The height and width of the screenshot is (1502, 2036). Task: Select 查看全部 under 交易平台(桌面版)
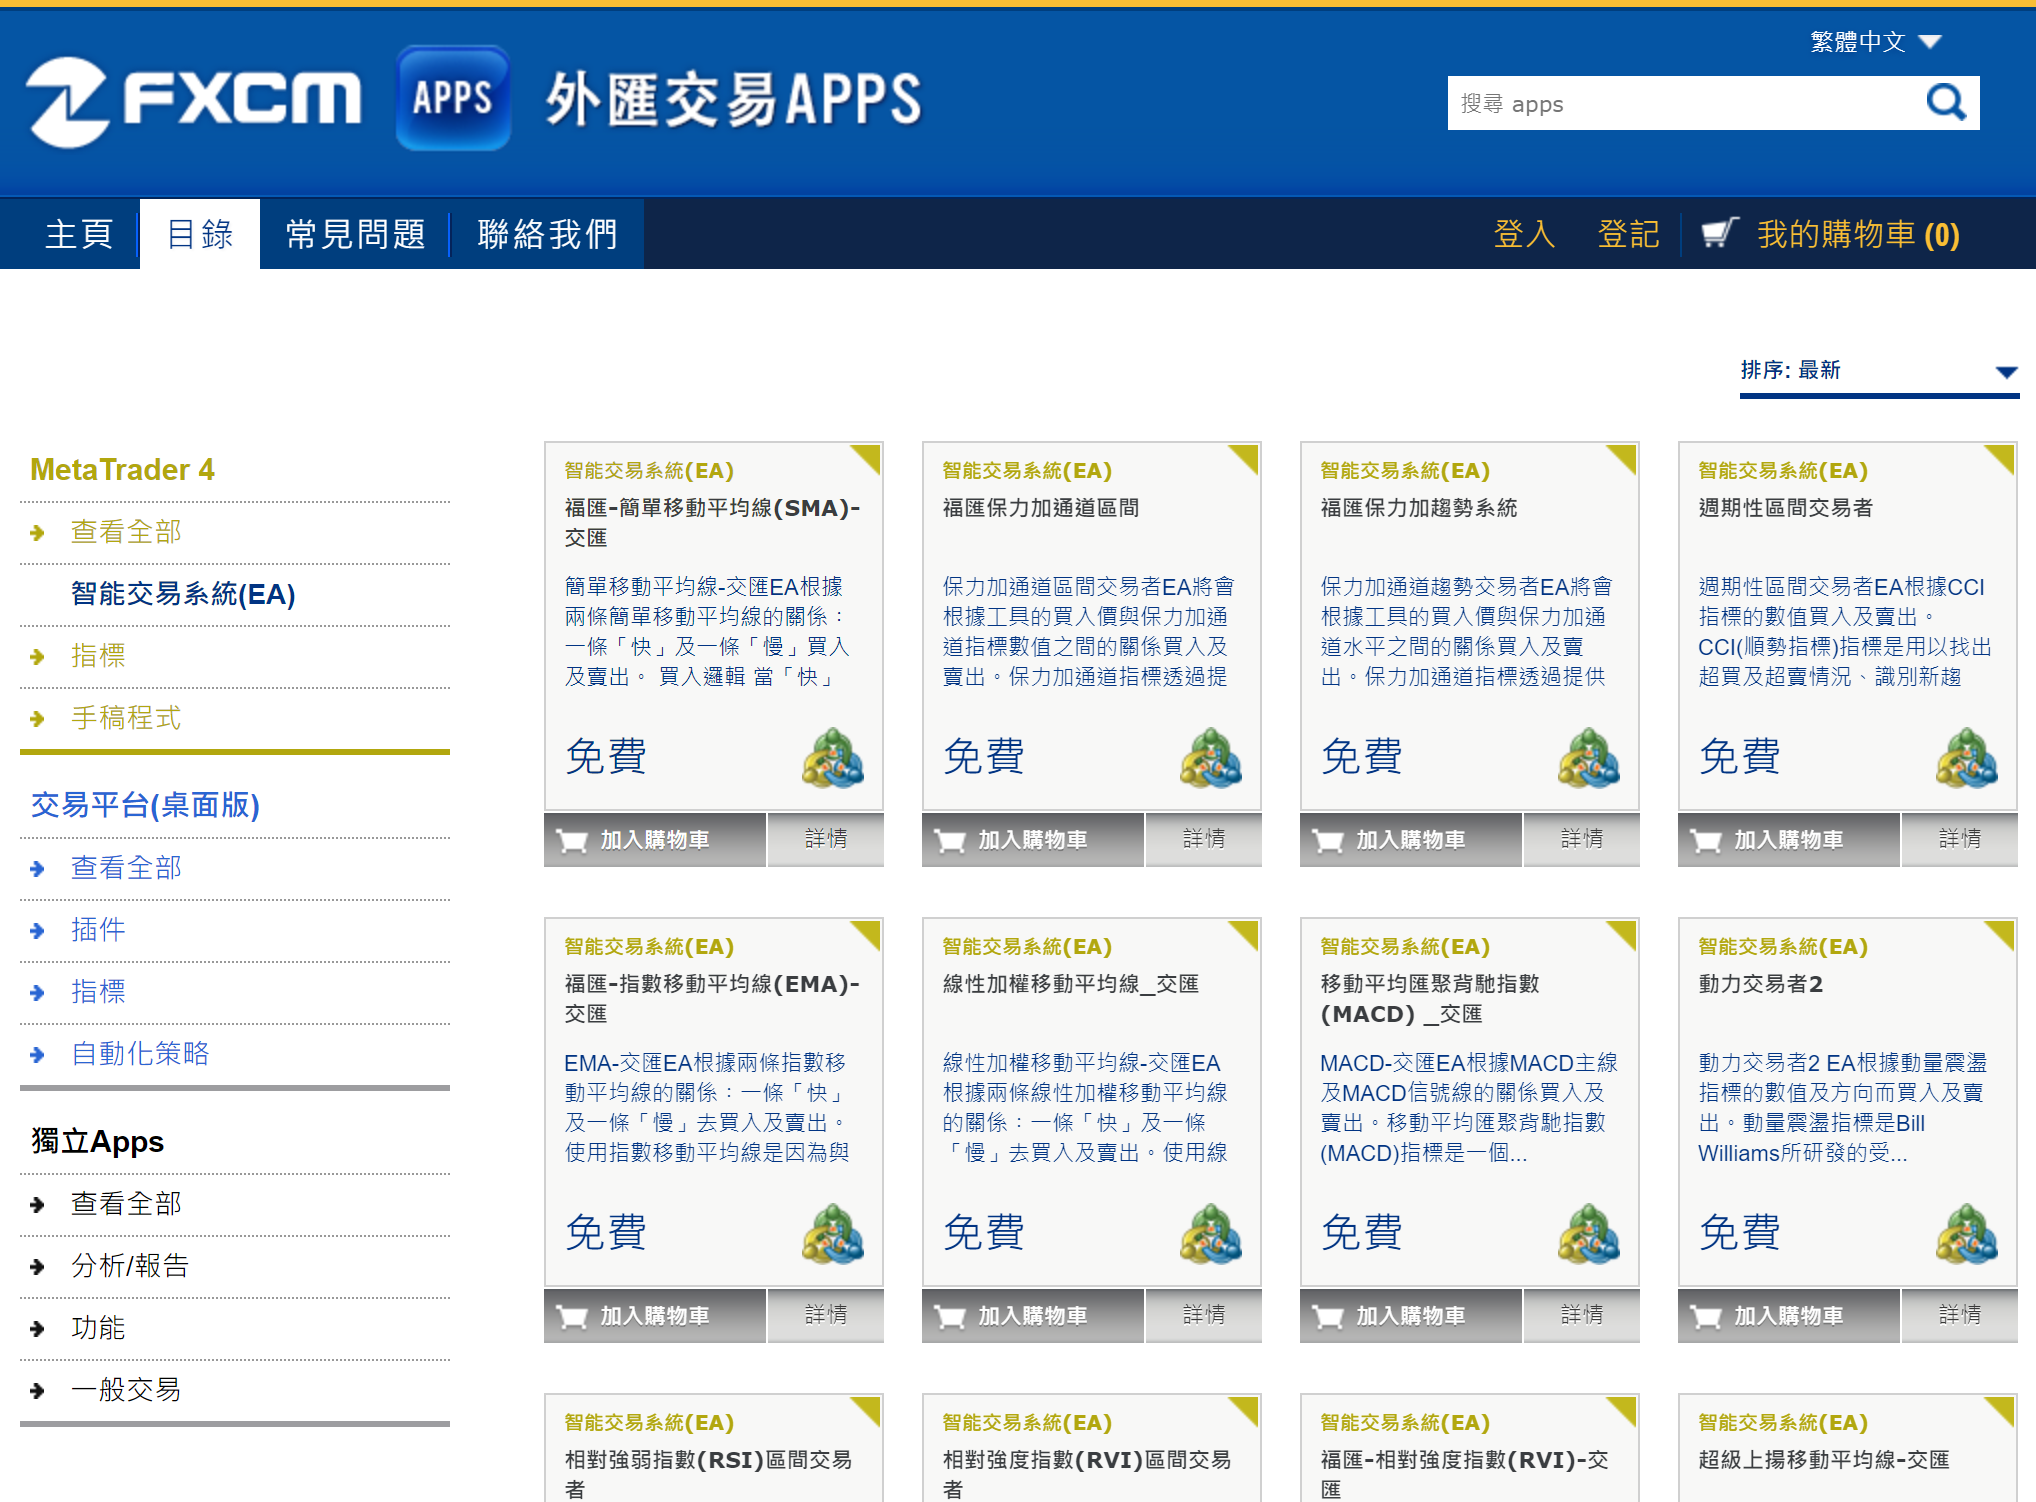[x=126, y=868]
